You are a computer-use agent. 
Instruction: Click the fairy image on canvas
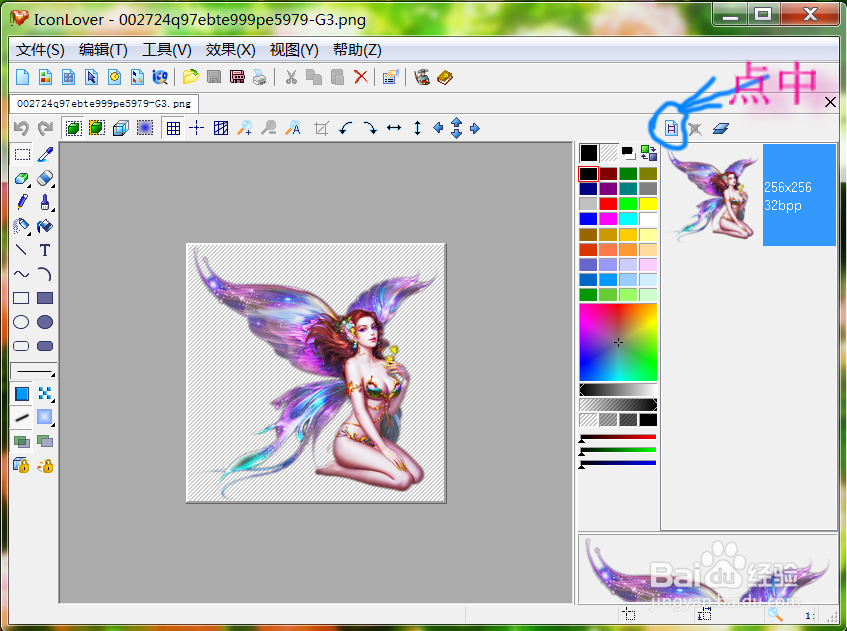[x=316, y=373]
